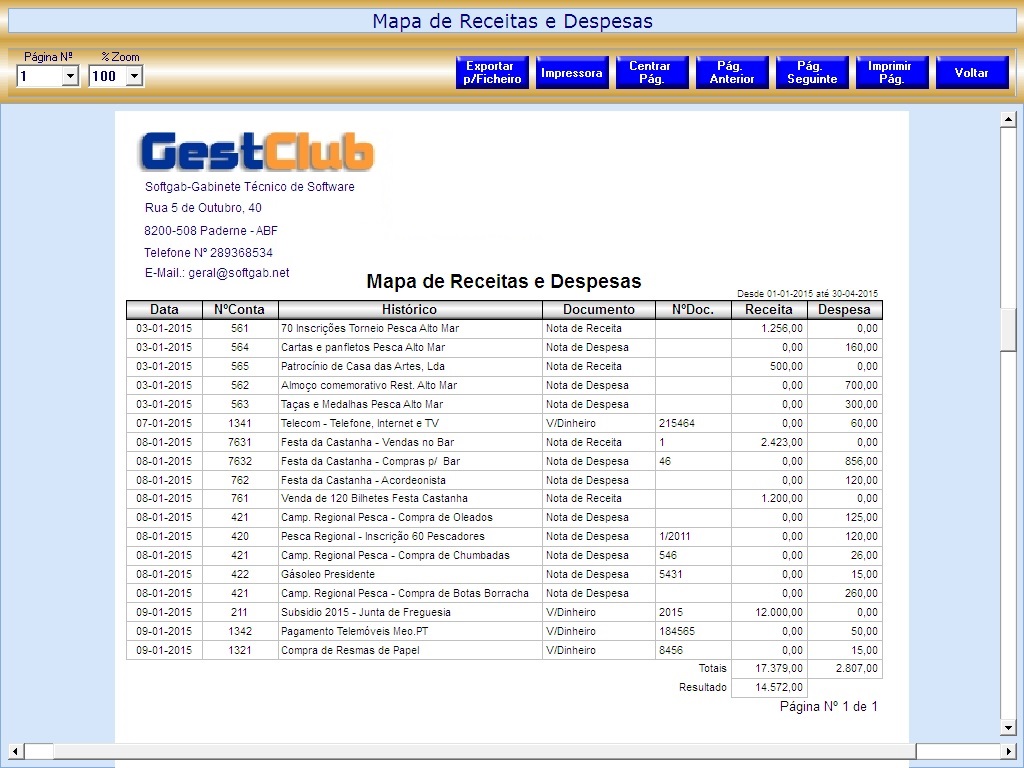Click the horizontal scrollbar left arrow
Viewport: 1024px width, 768px height.
point(15,751)
